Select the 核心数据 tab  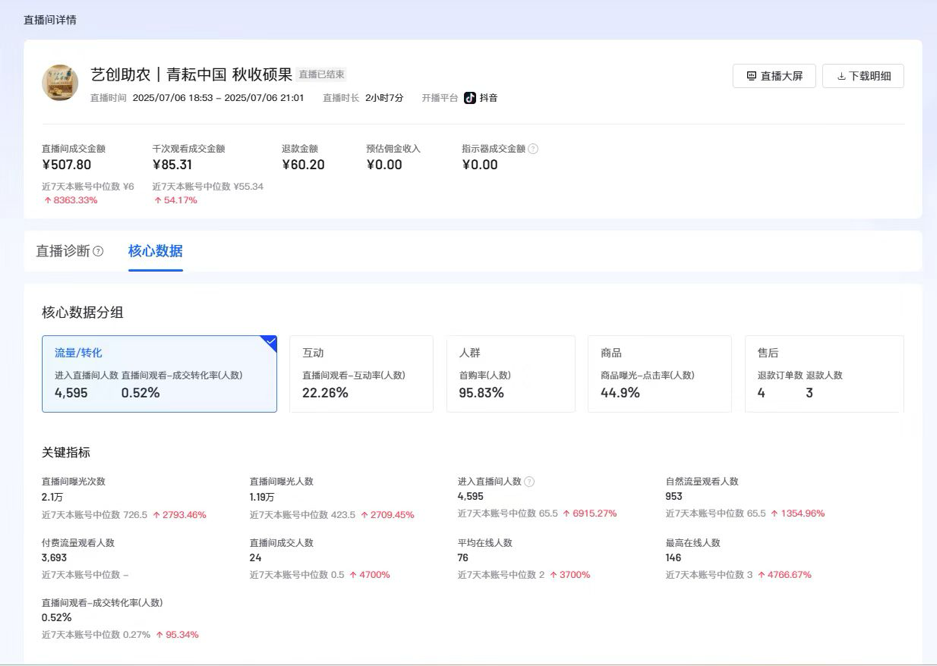coord(155,251)
